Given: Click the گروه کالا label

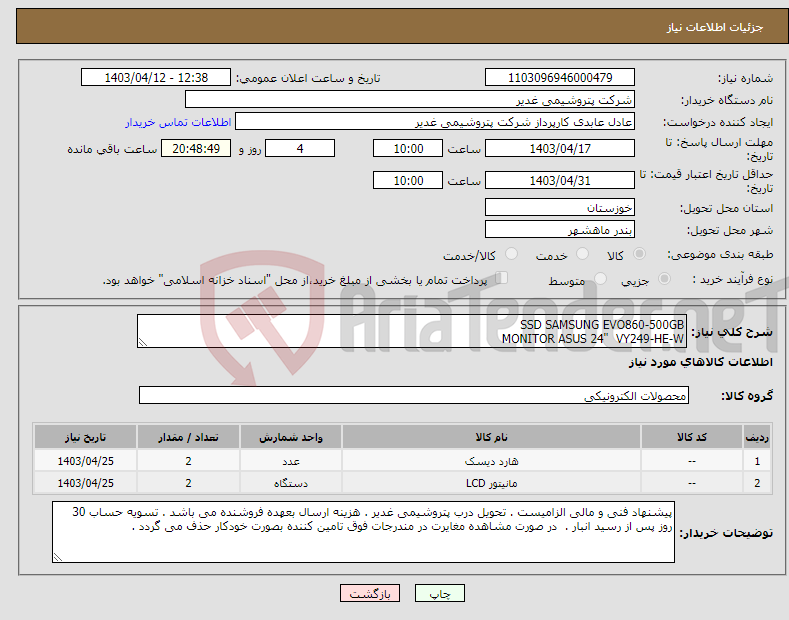Looking at the screenshot, I should (x=747, y=396).
